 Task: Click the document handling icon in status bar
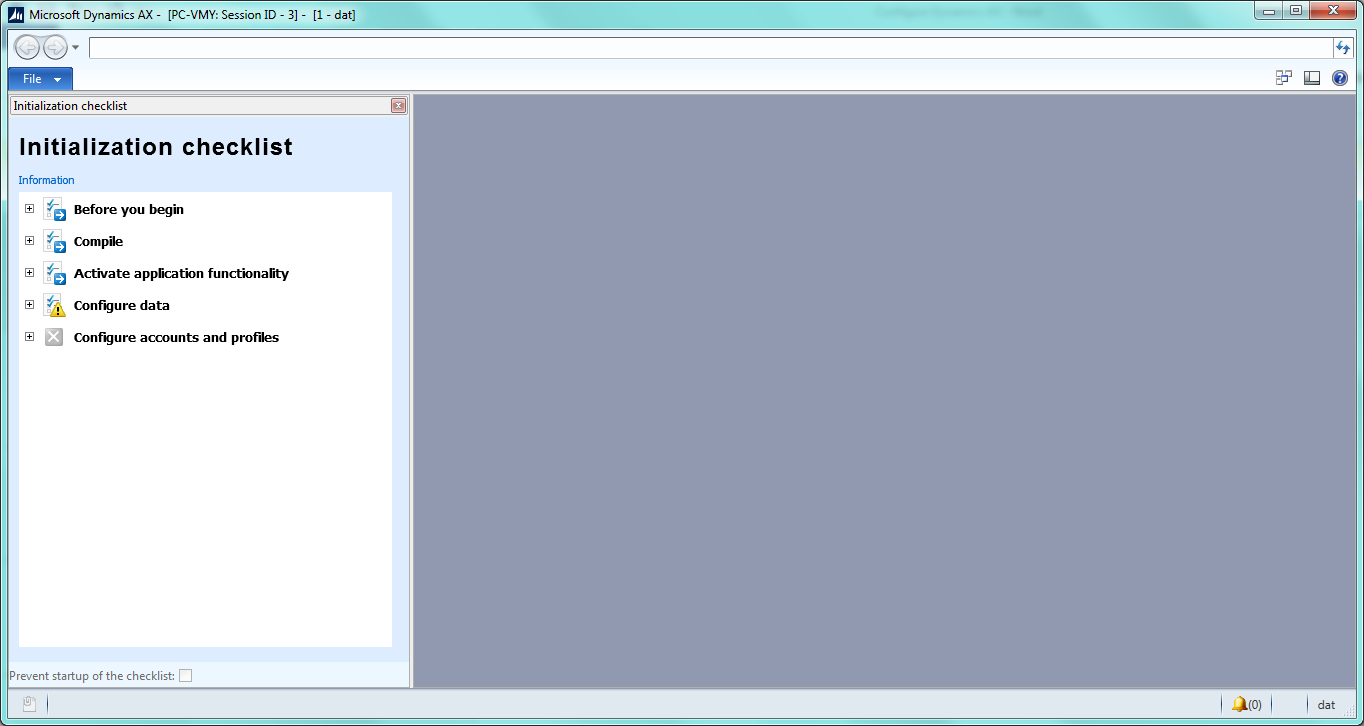tap(29, 704)
